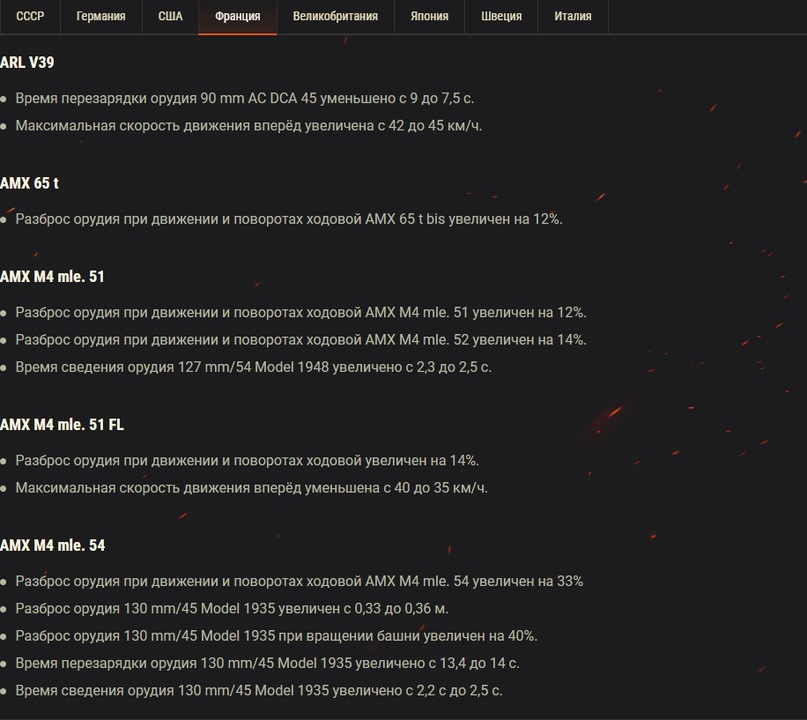Open the Германия tab

101,16
